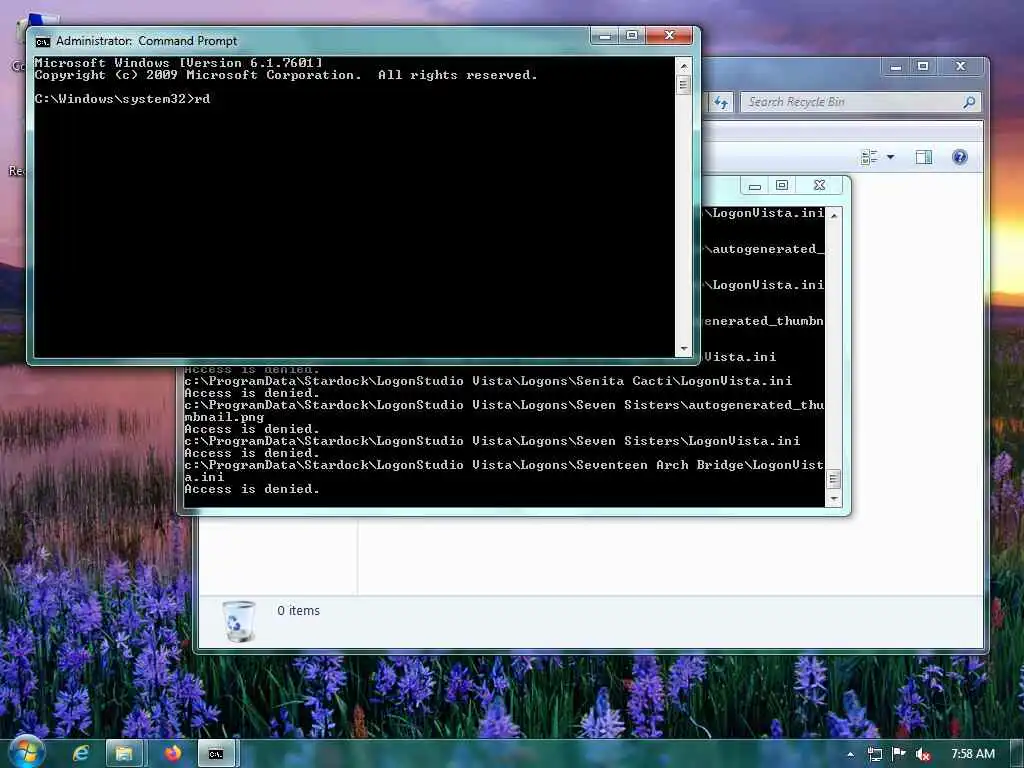
Task: Close the Recycle Bin window
Action: (961, 66)
